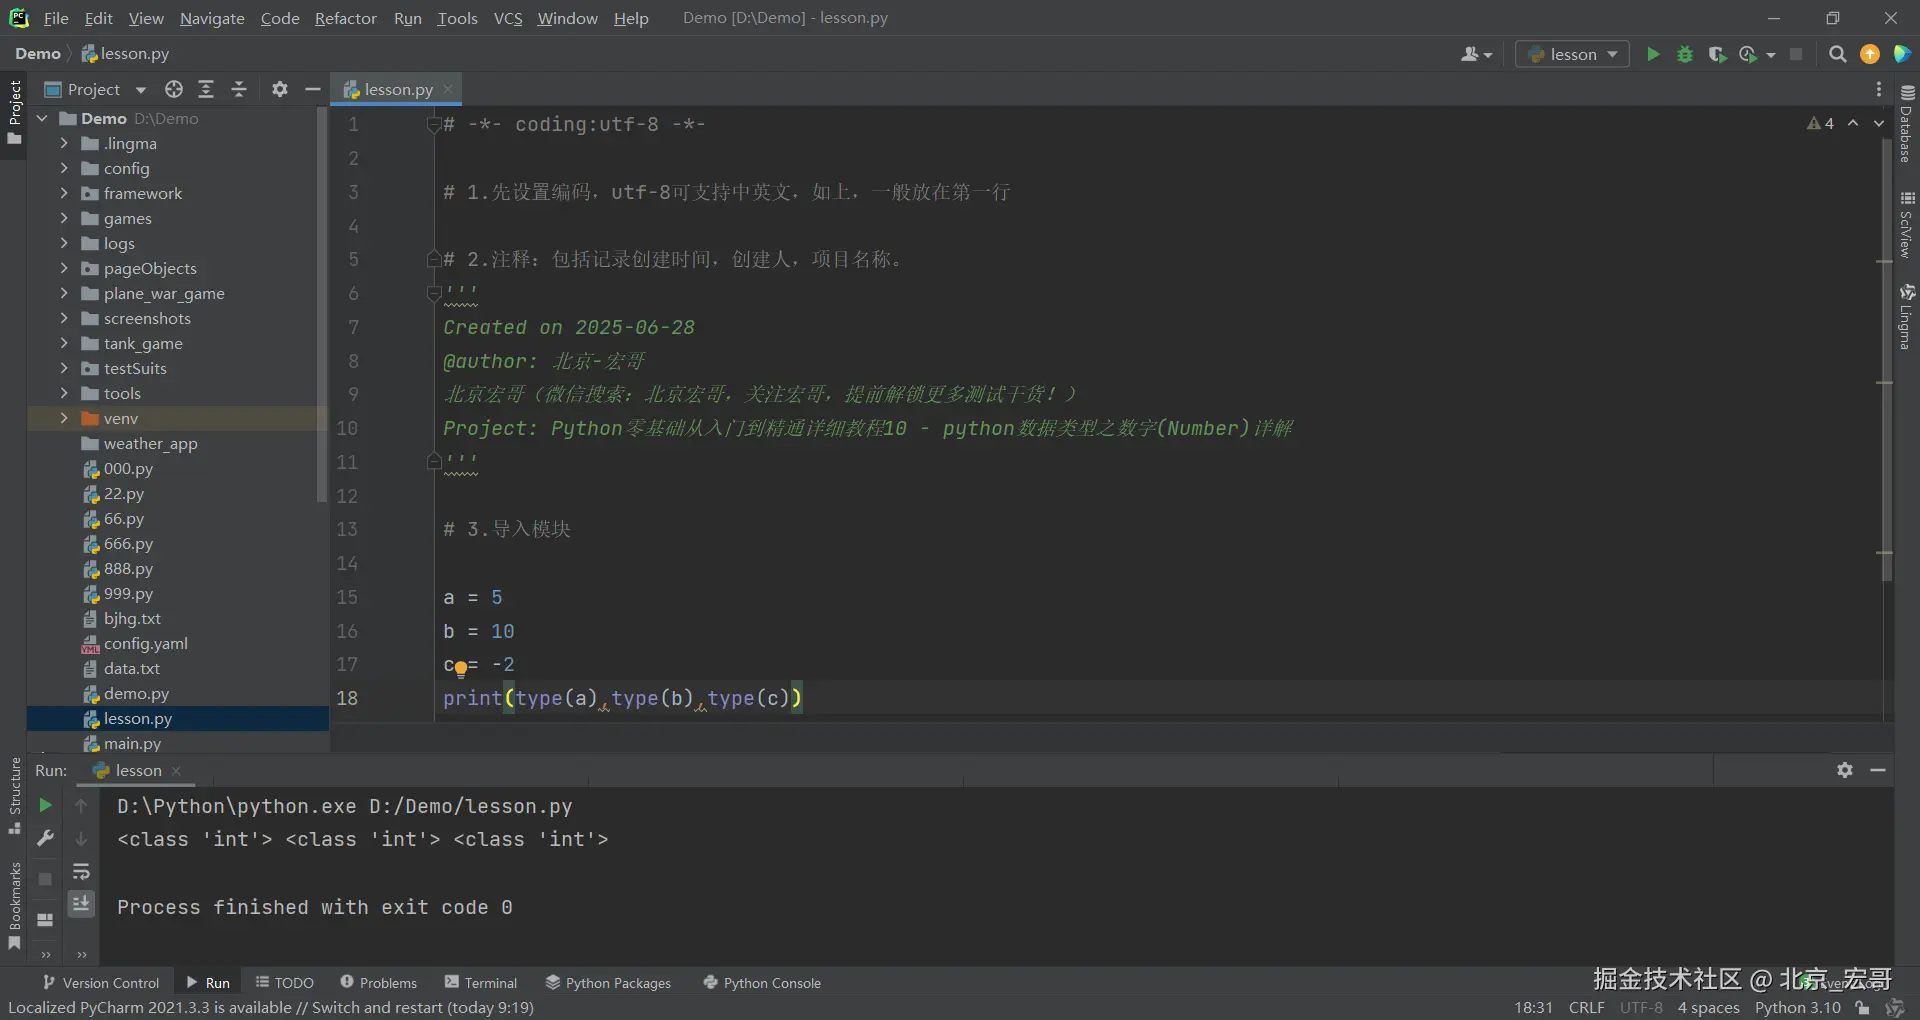Open the Bookmarks tool window
Viewport: 1920px width, 1020px height.
14,906
